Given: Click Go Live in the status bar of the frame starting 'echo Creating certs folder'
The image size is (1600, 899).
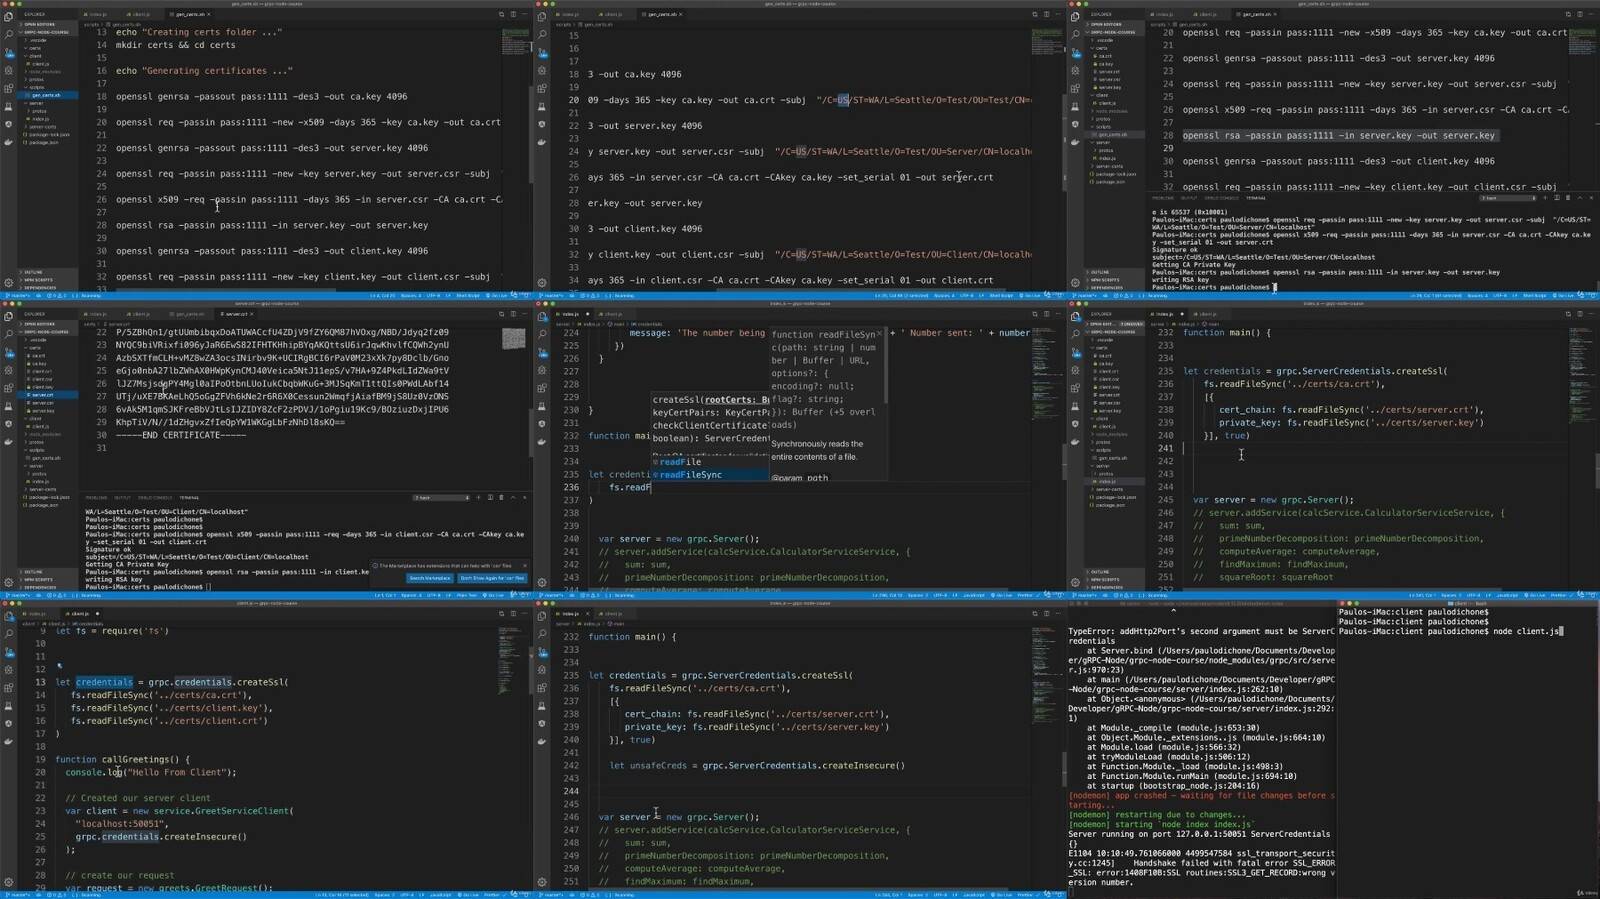Looking at the screenshot, I should [x=496, y=295].
